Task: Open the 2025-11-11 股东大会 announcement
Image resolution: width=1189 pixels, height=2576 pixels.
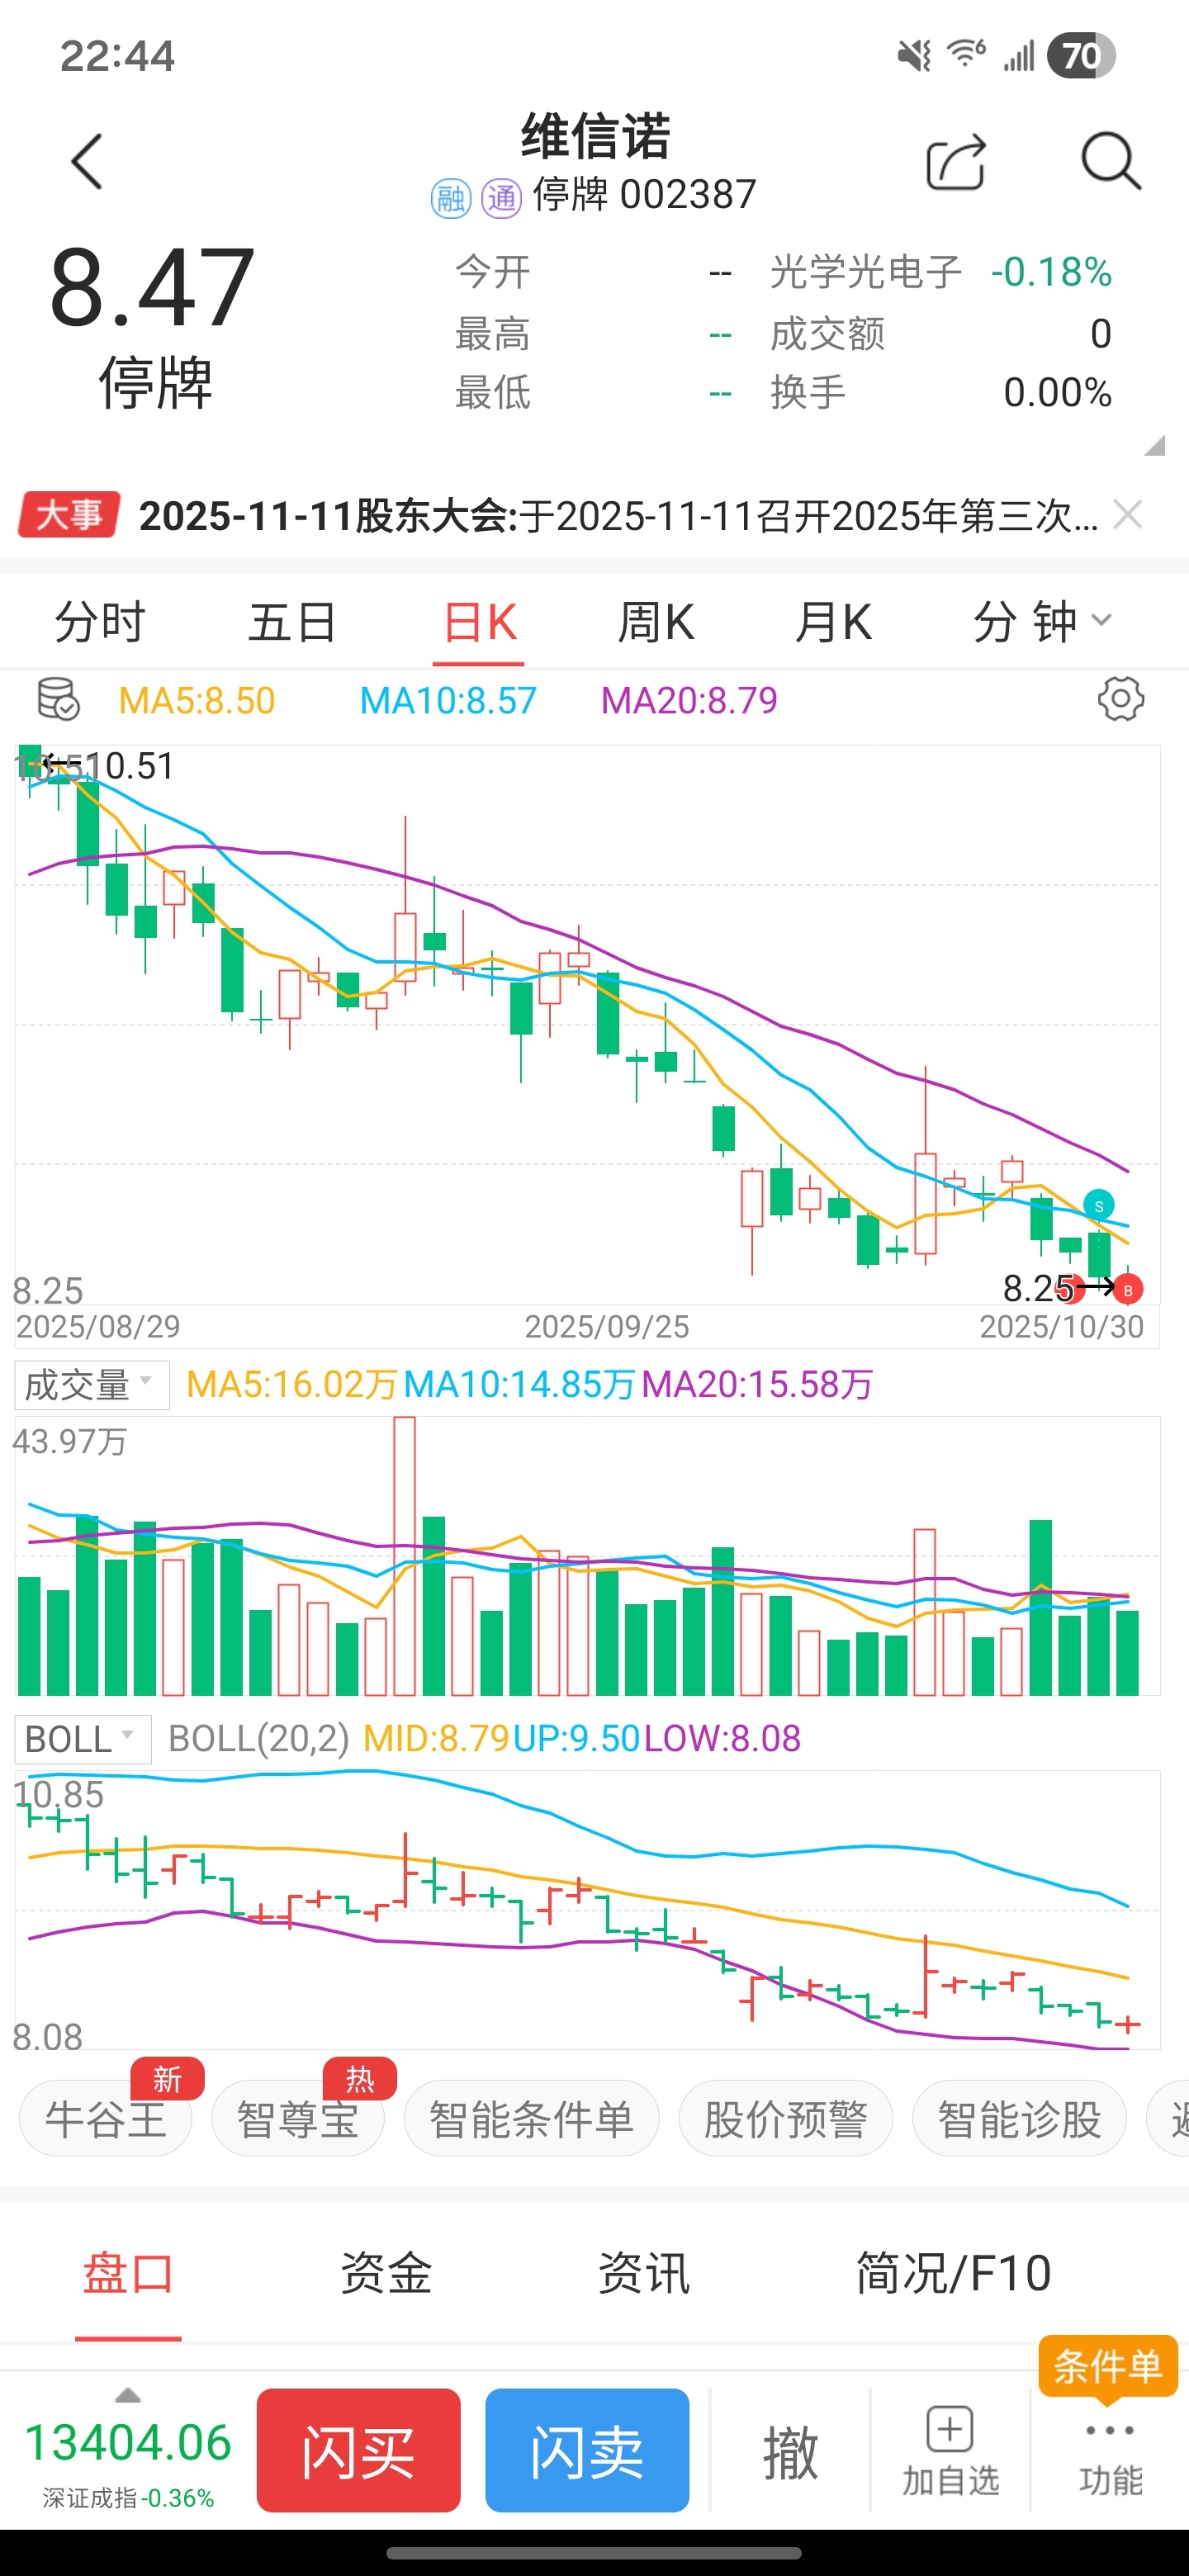Action: pos(618,516)
